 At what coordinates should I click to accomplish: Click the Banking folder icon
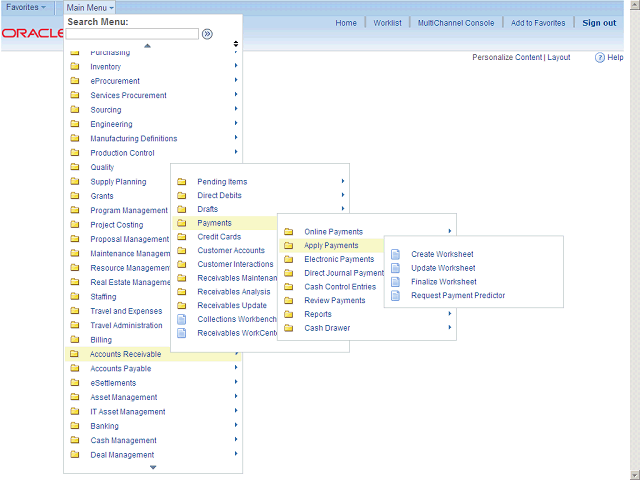pos(75,425)
